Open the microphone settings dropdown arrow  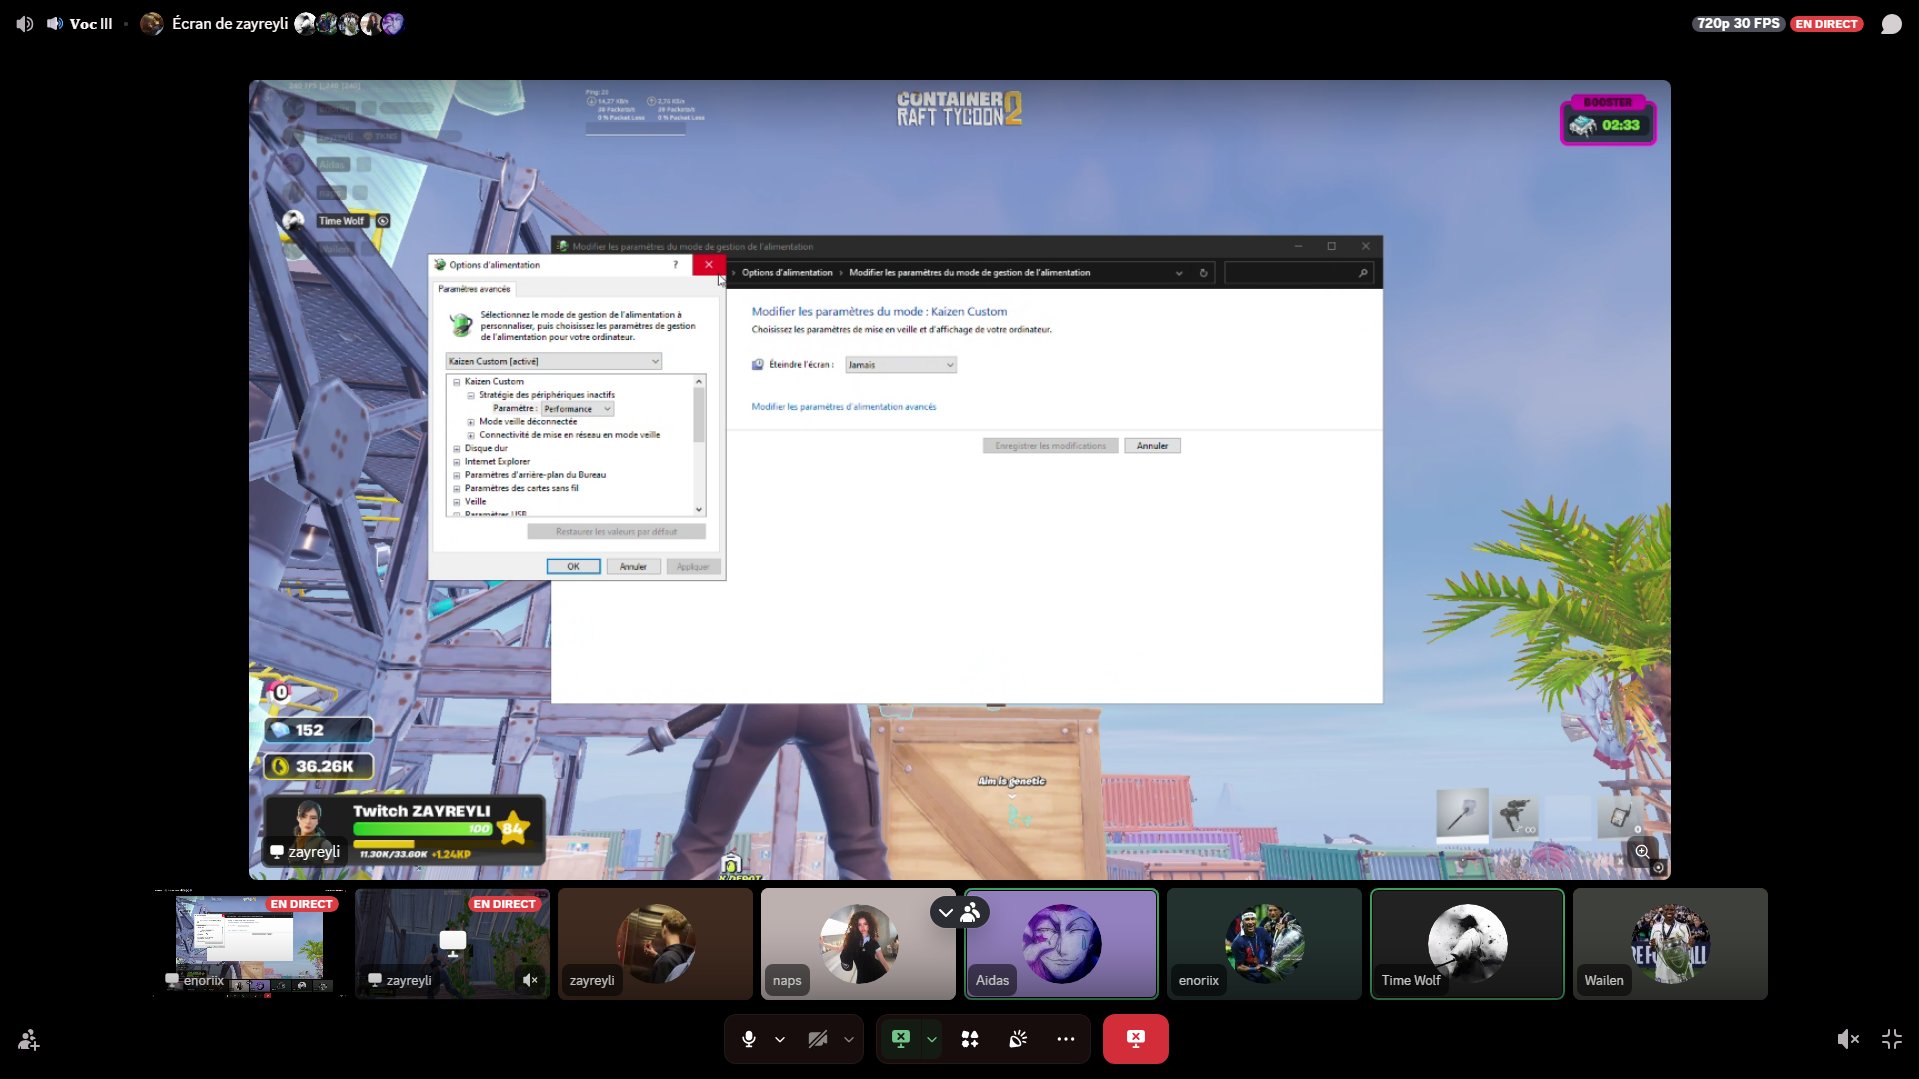coord(780,1039)
